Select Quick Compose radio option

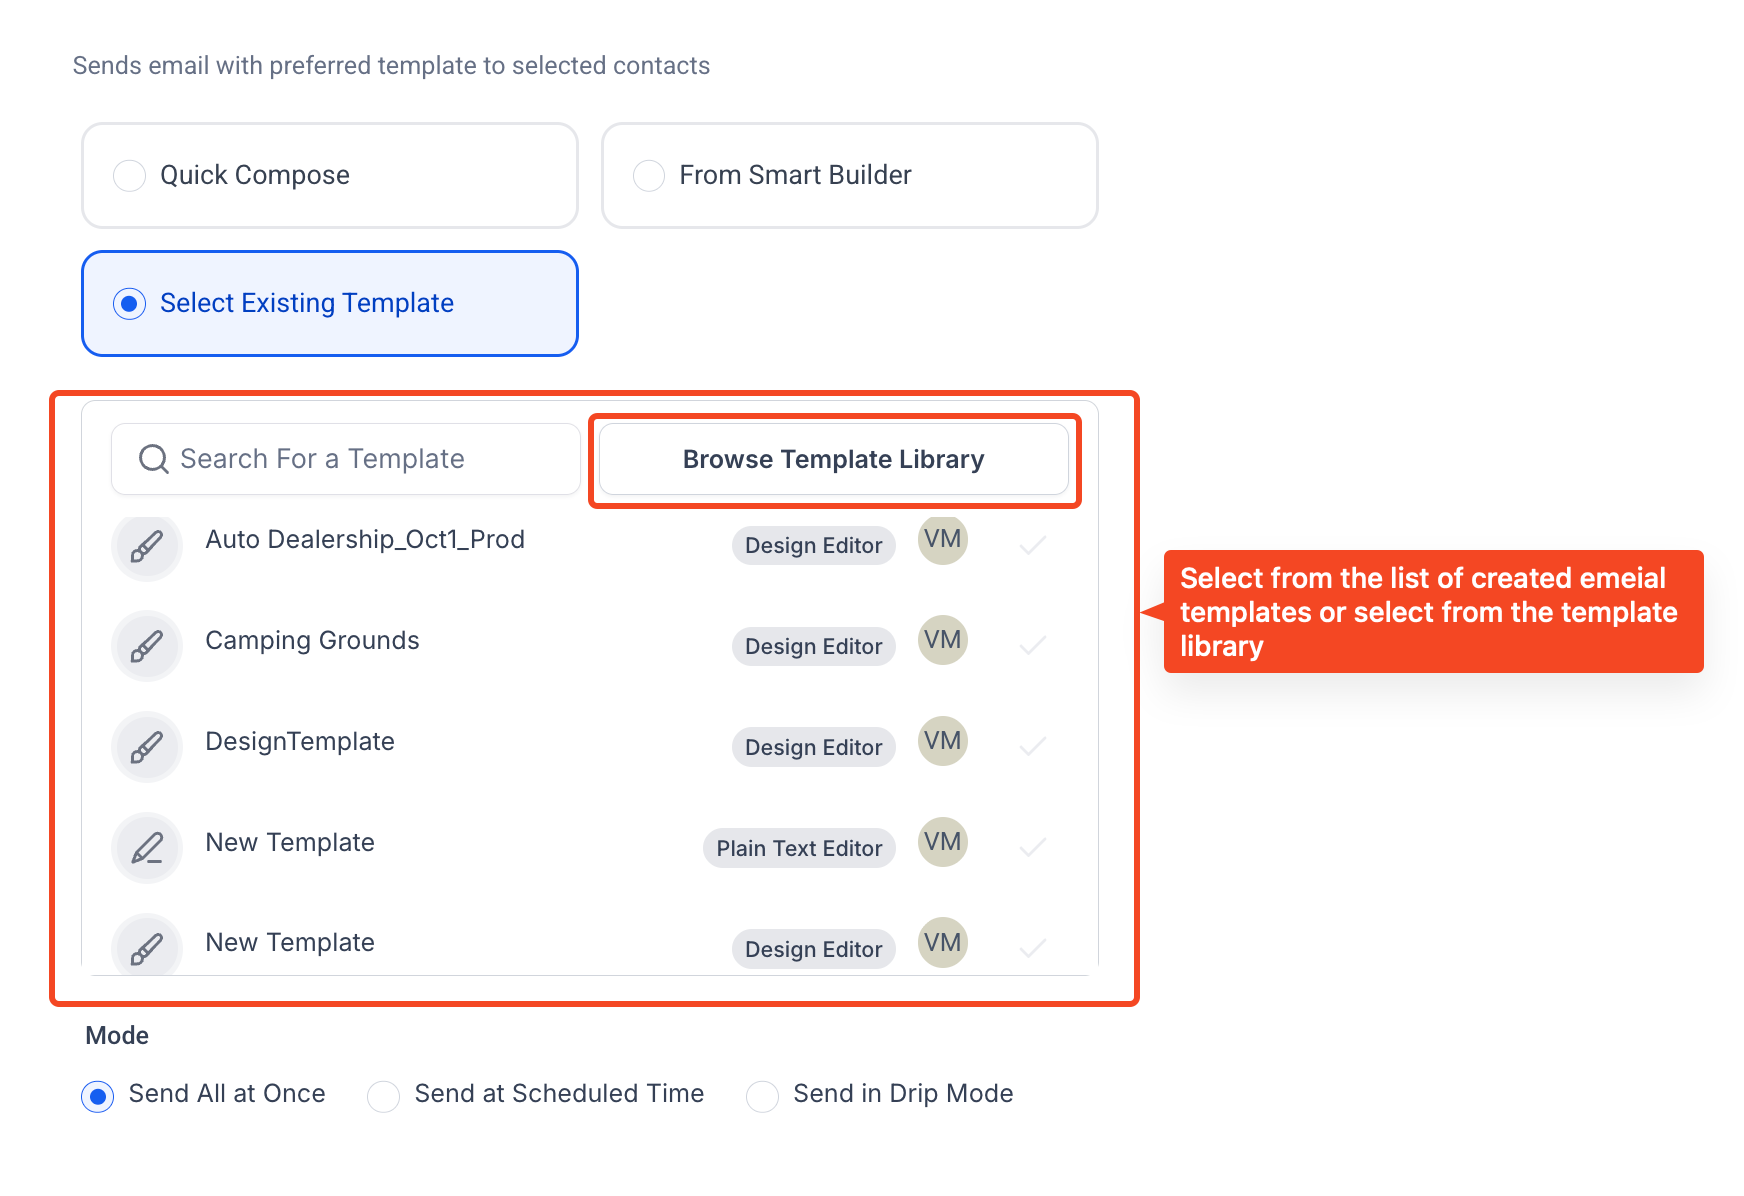point(129,176)
